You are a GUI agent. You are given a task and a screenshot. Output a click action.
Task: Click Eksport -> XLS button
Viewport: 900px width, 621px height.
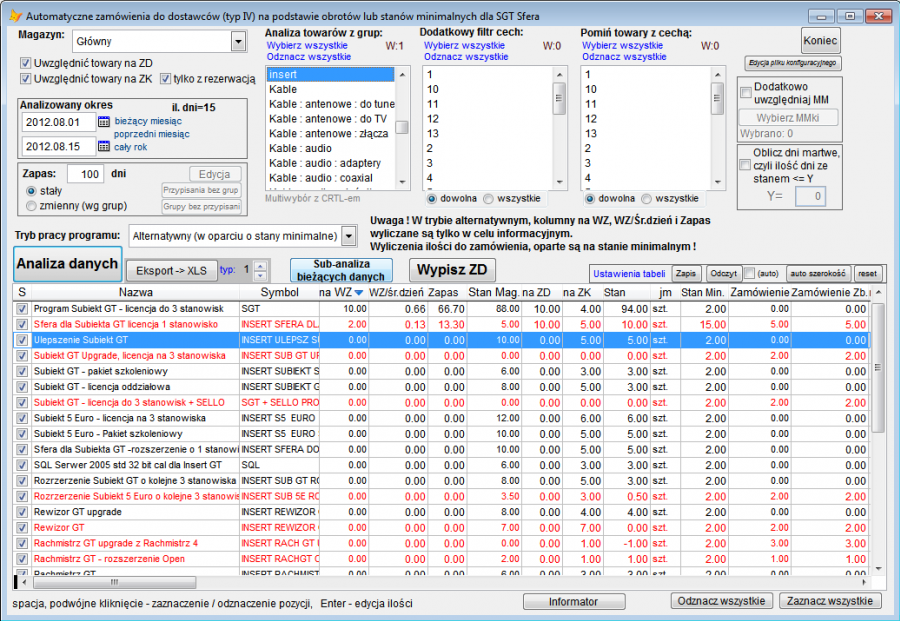pos(172,270)
